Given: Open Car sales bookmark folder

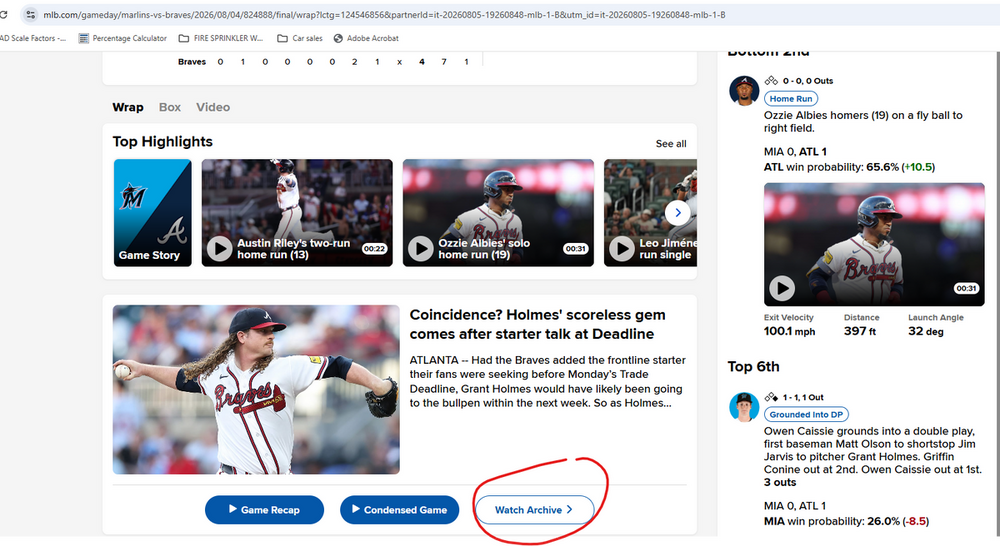Looking at the screenshot, I should pyautogui.click(x=300, y=38).
